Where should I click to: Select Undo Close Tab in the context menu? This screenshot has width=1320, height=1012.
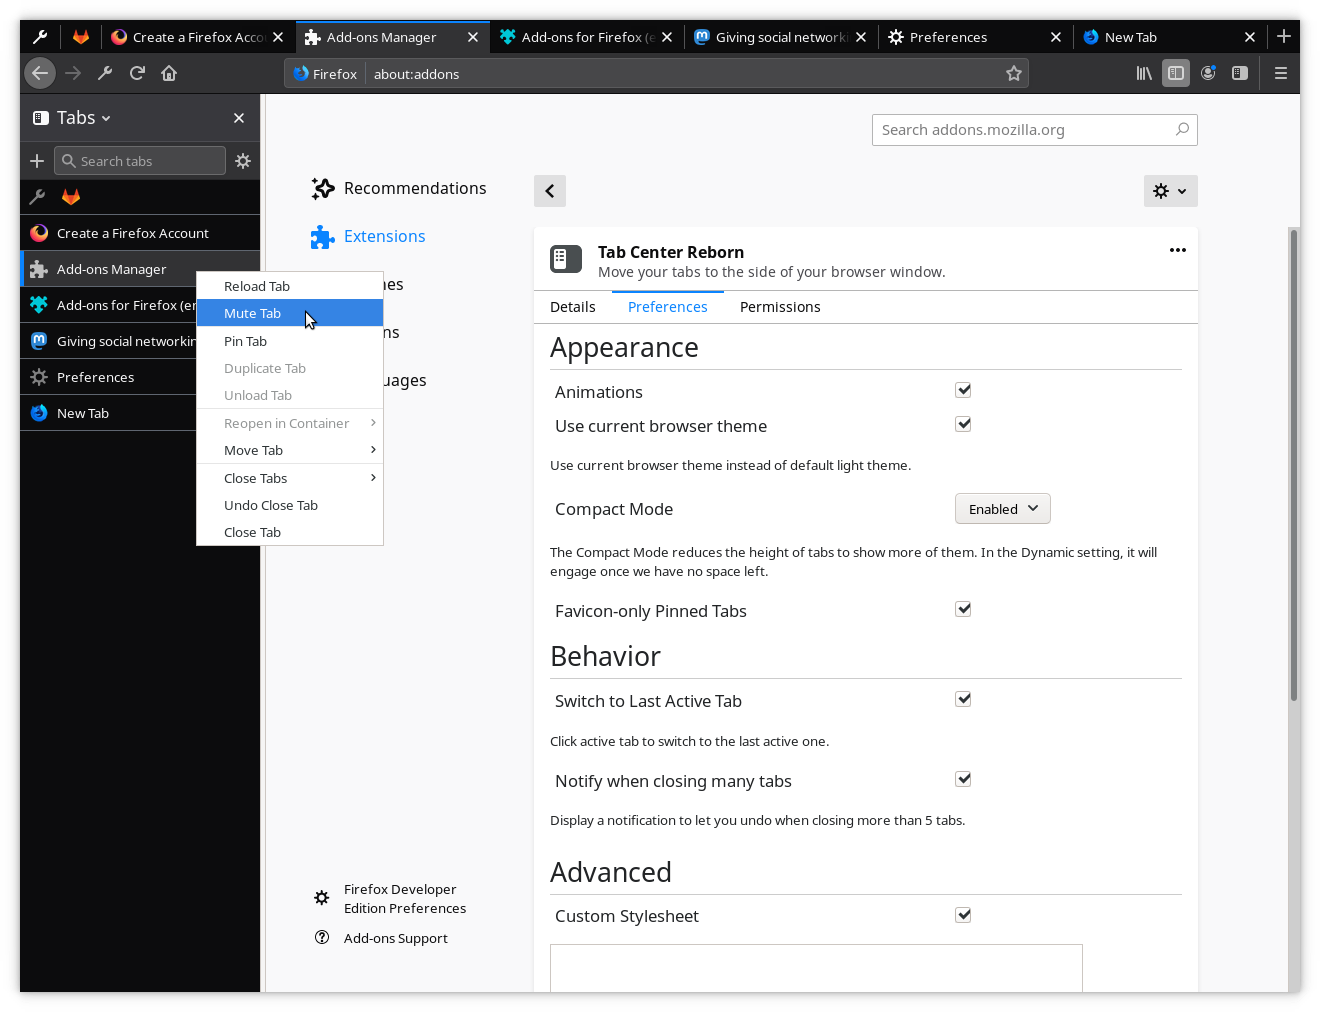290,505
